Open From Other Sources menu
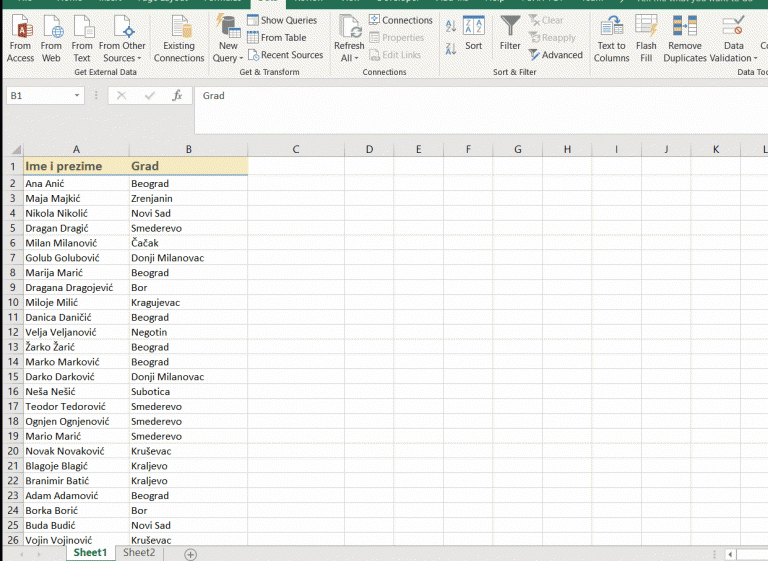The image size is (768, 561). tap(122, 39)
